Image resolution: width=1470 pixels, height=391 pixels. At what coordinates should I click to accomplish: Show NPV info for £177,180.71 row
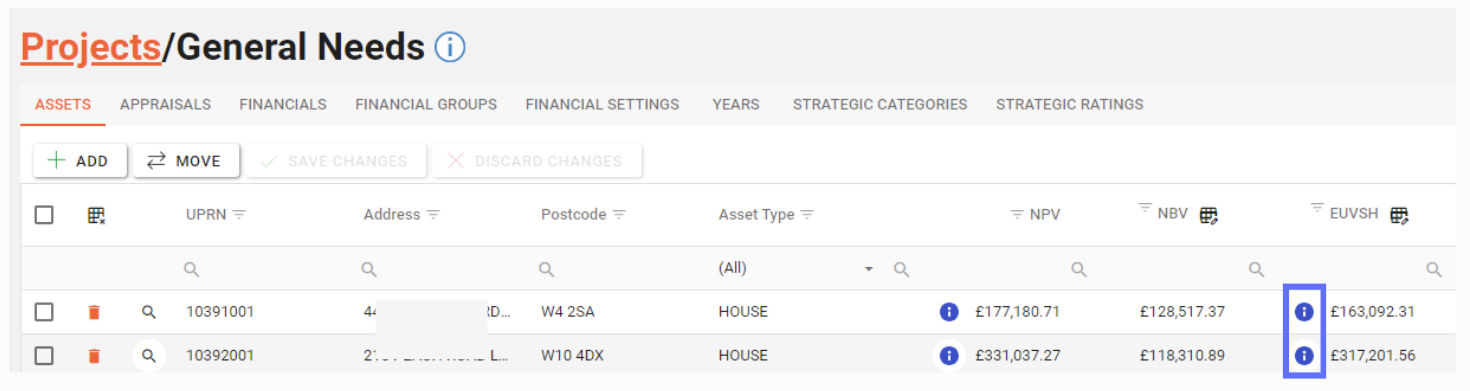point(949,312)
